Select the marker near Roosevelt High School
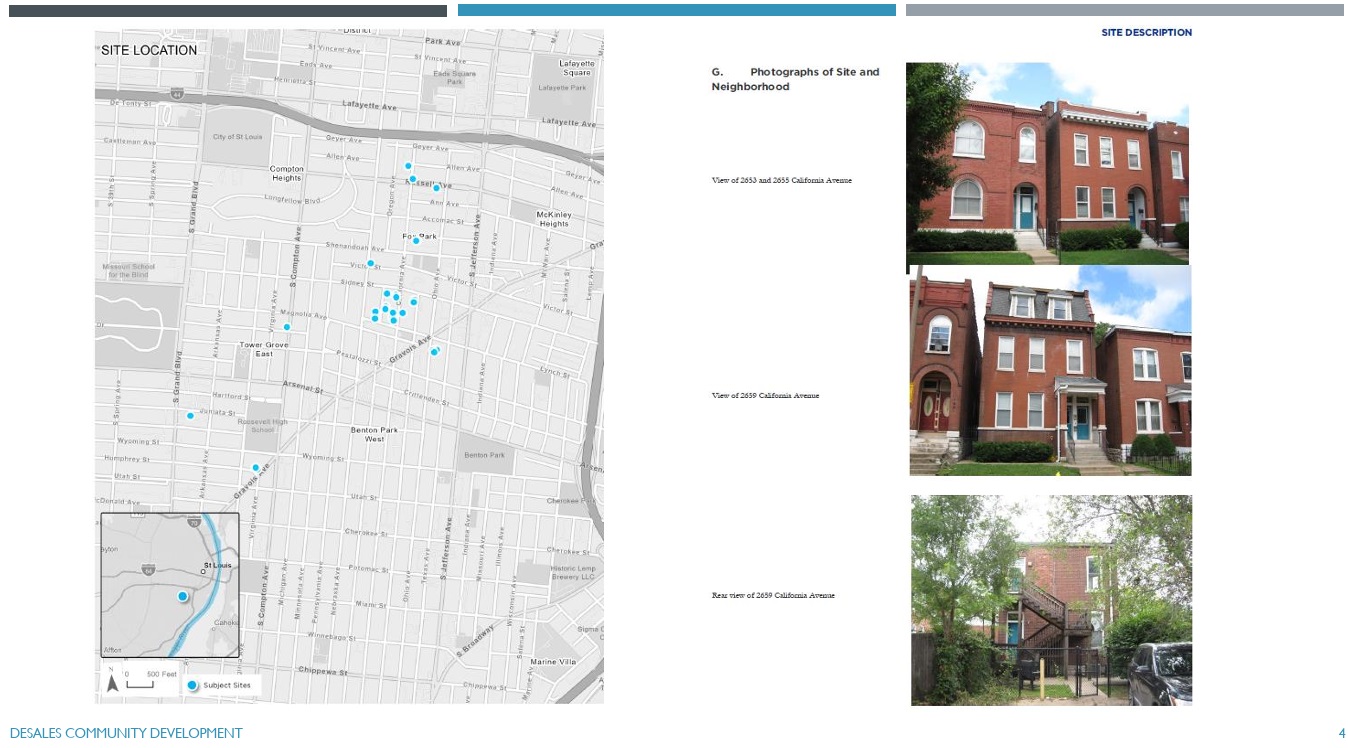This screenshot has height=748, width=1348. (189, 416)
